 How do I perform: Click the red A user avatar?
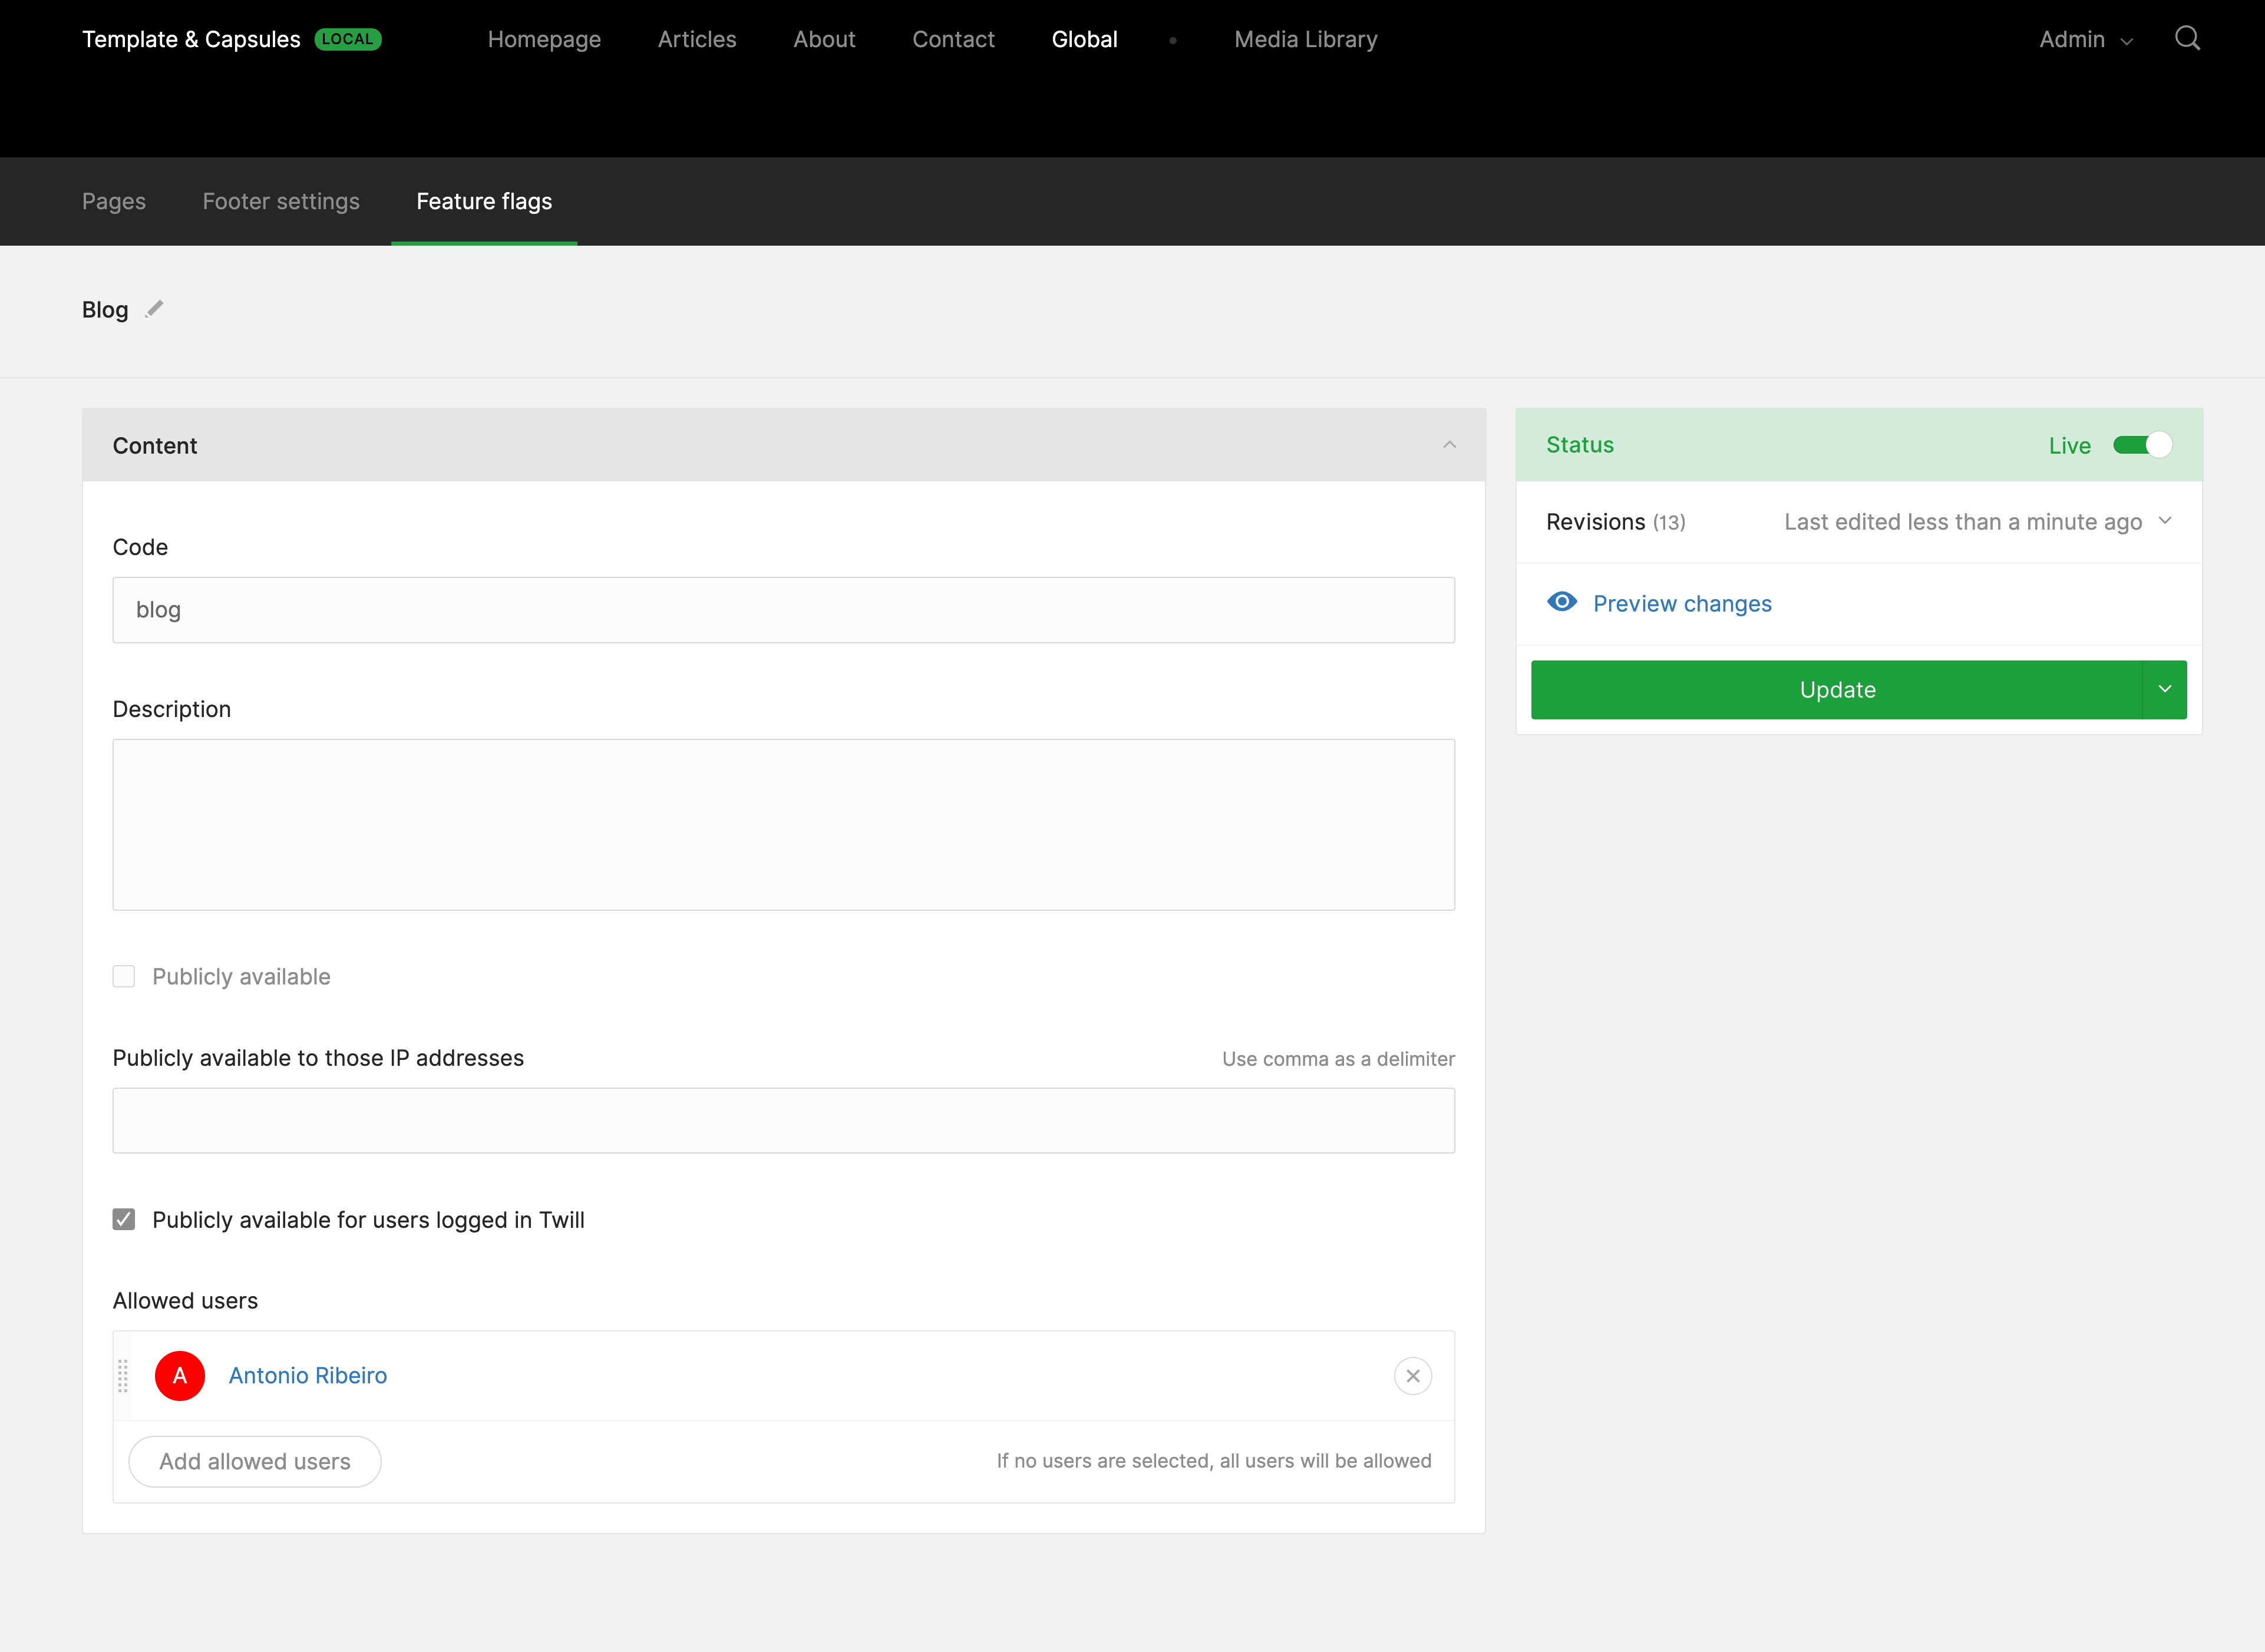(180, 1376)
